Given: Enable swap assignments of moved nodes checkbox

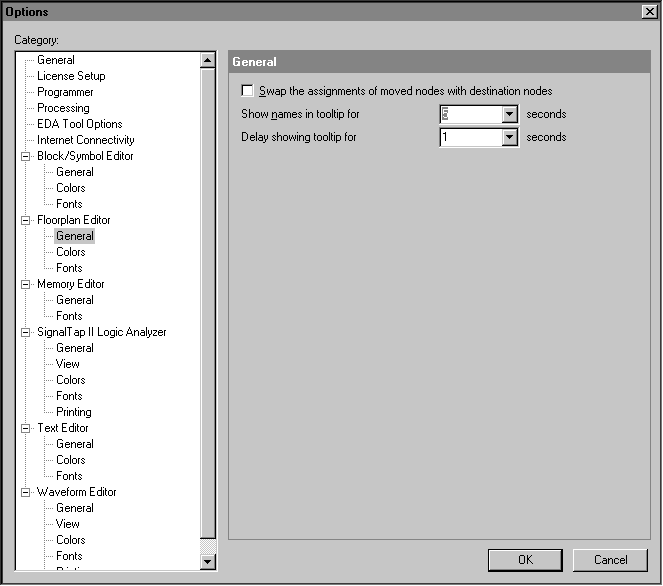Looking at the screenshot, I should pyautogui.click(x=248, y=91).
